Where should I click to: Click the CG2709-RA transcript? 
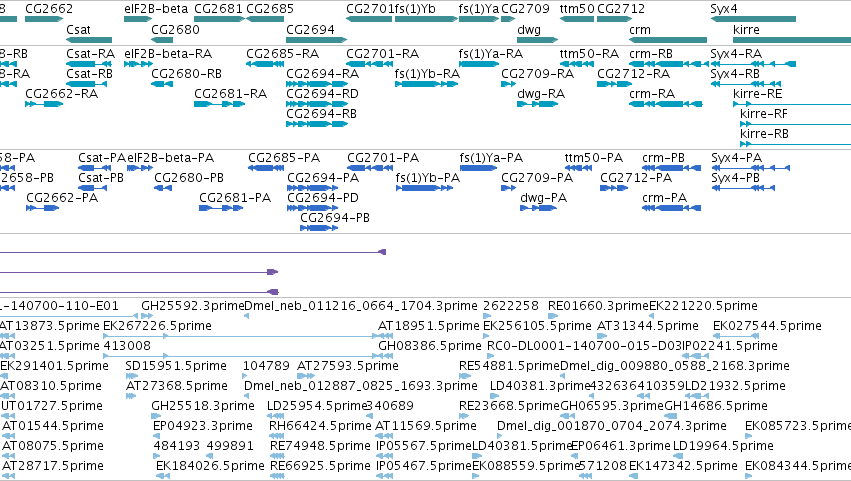coord(509,84)
